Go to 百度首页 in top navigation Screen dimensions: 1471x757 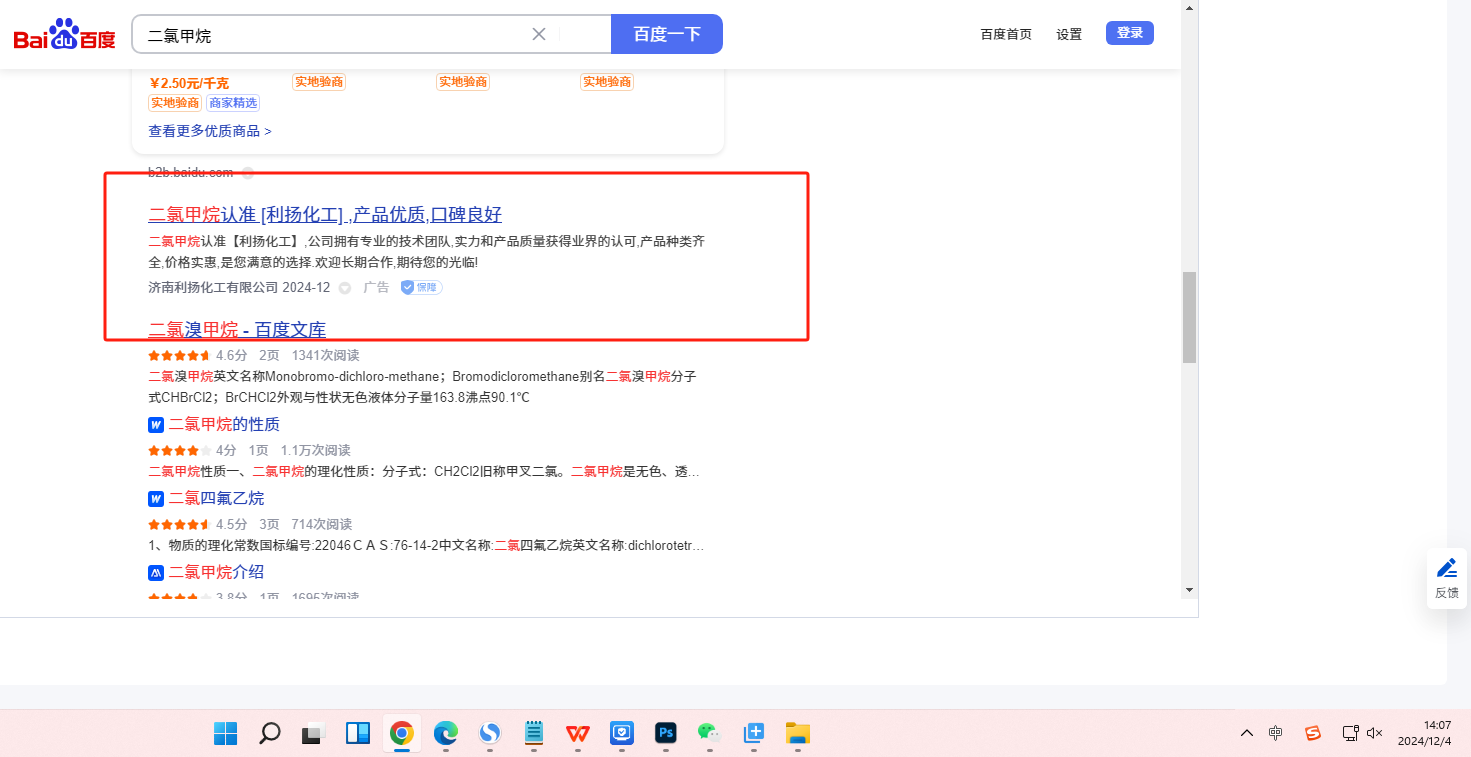pyautogui.click(x=1005, y=34)
